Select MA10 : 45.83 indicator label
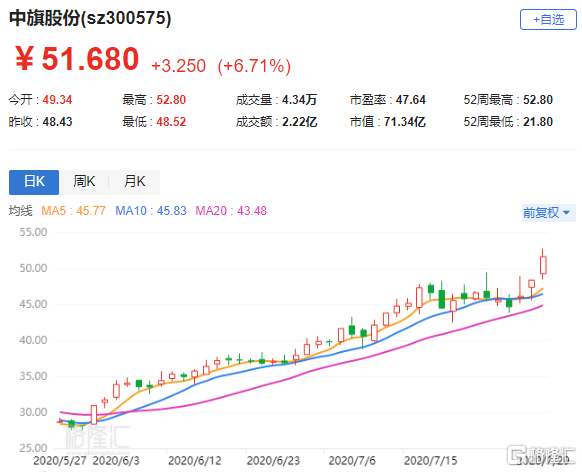The height and width of the screenshot is (472, 582). point(151,211)
